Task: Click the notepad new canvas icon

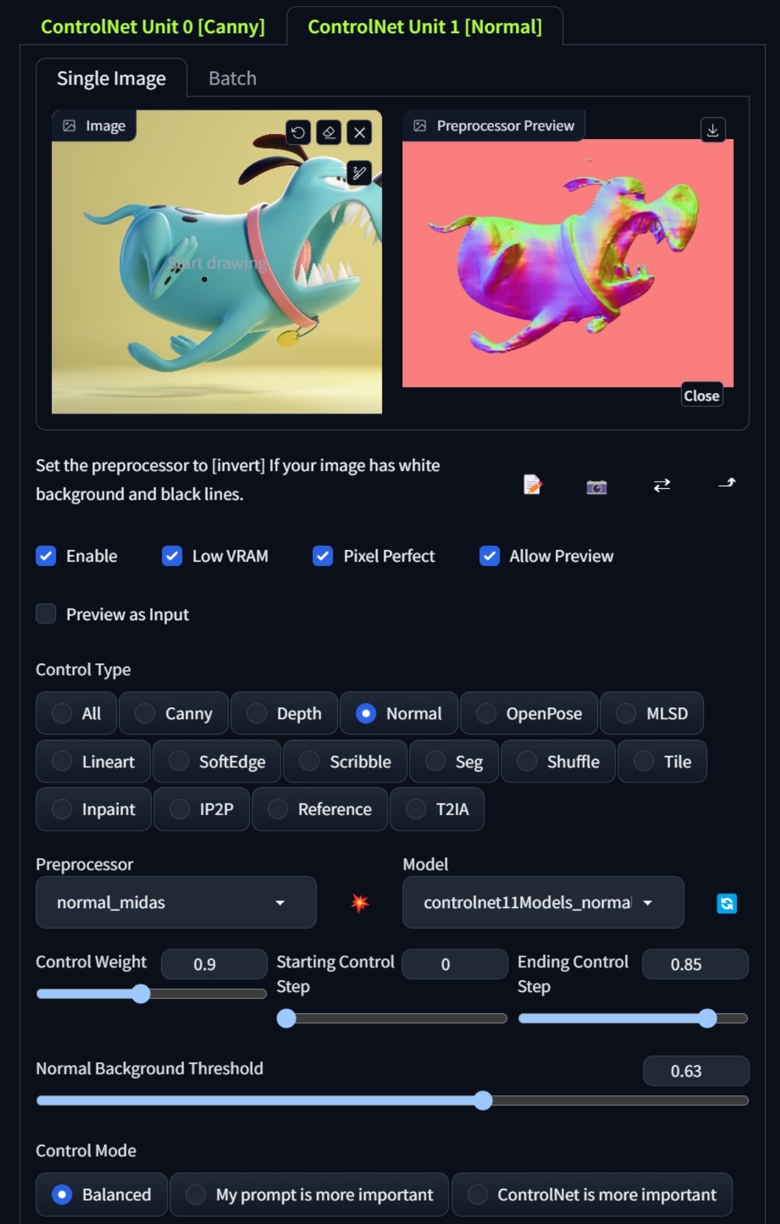Action: (x=532, y=485)
